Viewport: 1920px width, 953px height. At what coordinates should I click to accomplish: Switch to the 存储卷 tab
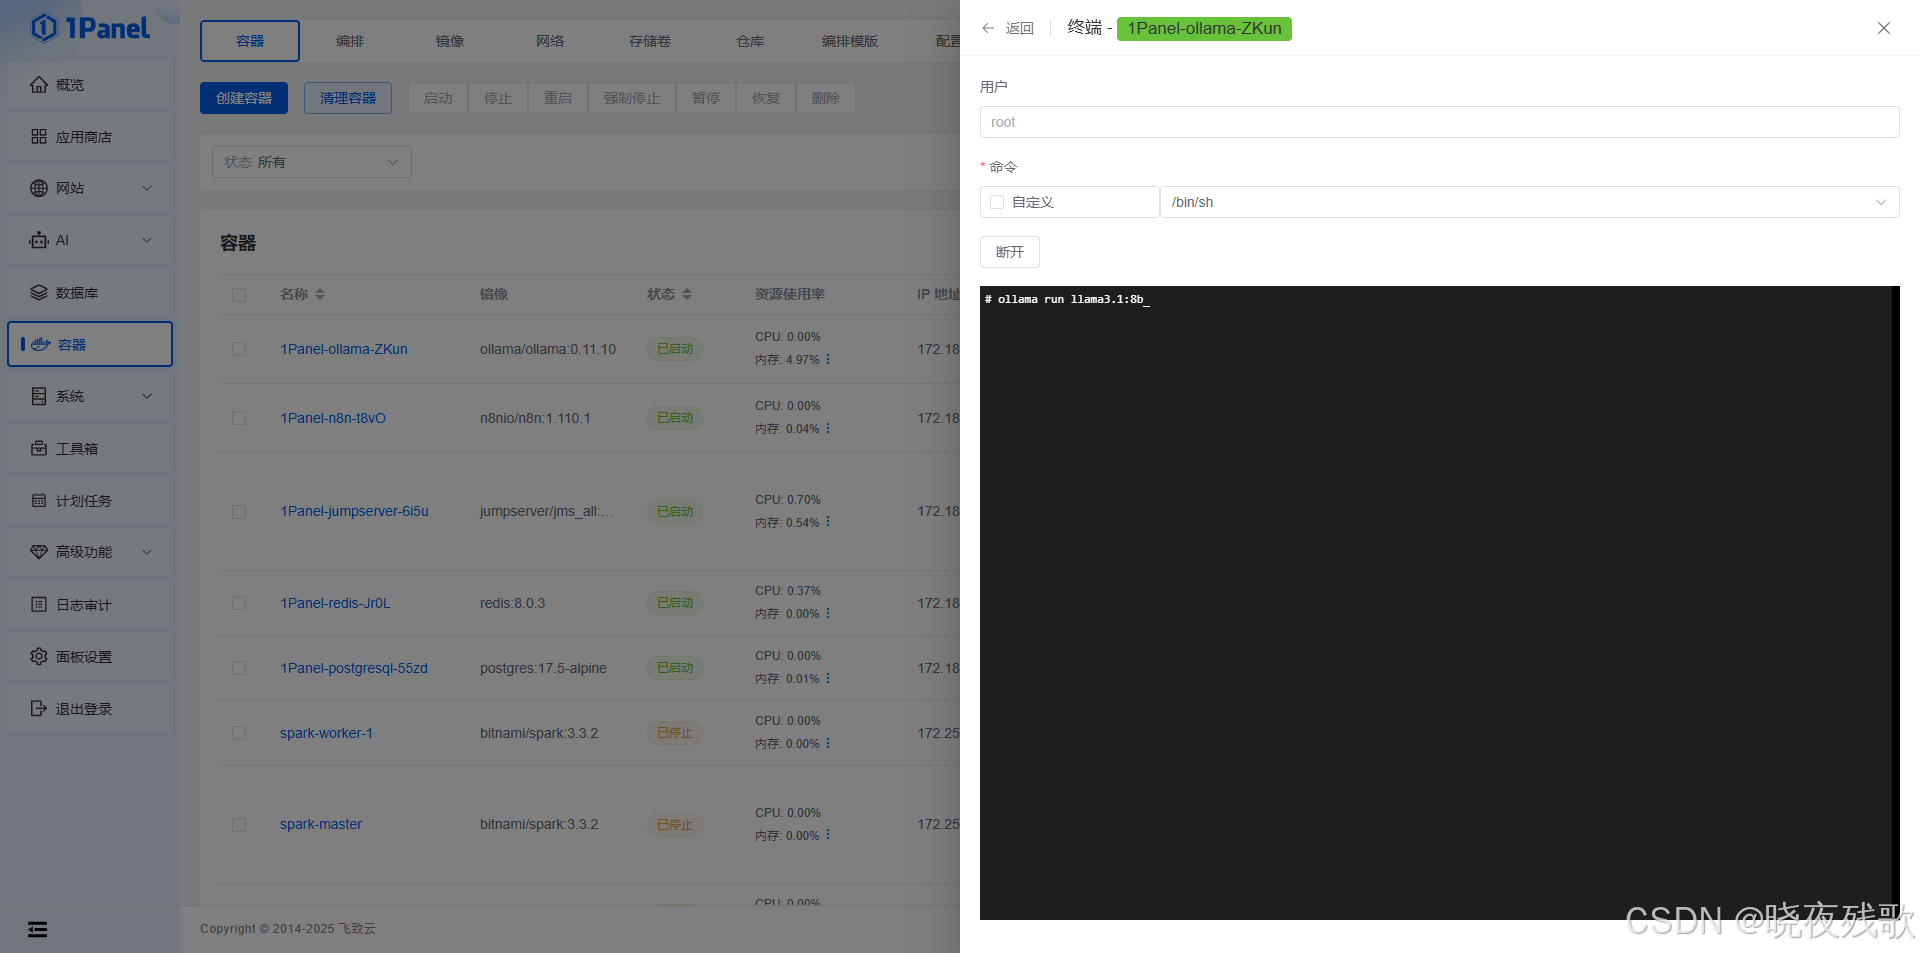tap(650, 41)
